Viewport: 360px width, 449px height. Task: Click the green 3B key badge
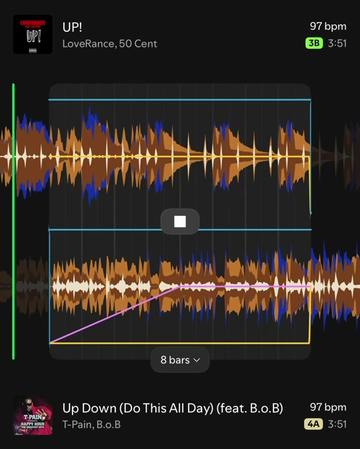point(314,43)
